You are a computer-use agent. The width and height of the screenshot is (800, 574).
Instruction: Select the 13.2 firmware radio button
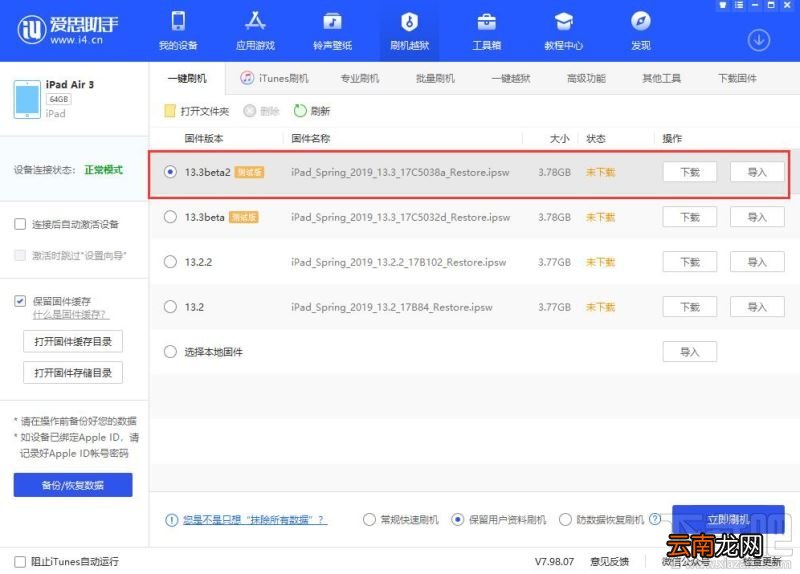[170, 307]
